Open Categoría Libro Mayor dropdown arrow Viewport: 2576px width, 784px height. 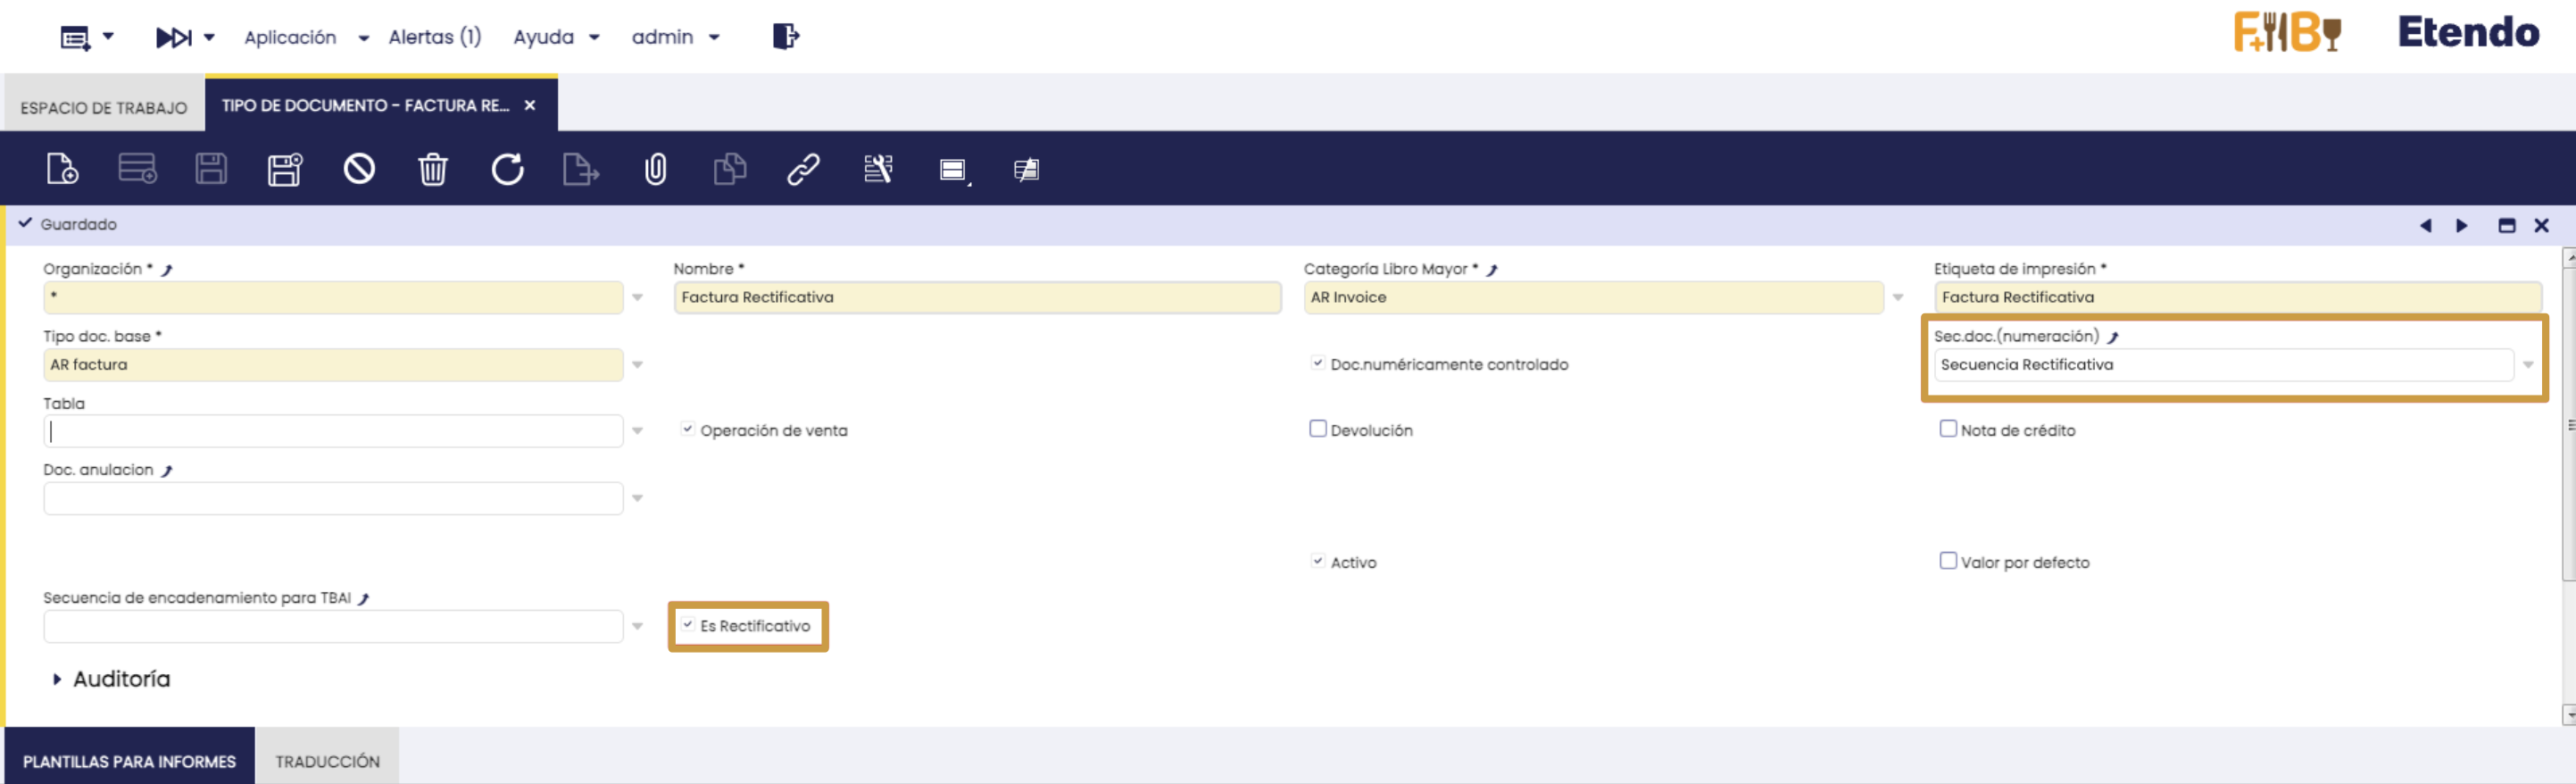pyautogui.click(x=1897, y=298)
